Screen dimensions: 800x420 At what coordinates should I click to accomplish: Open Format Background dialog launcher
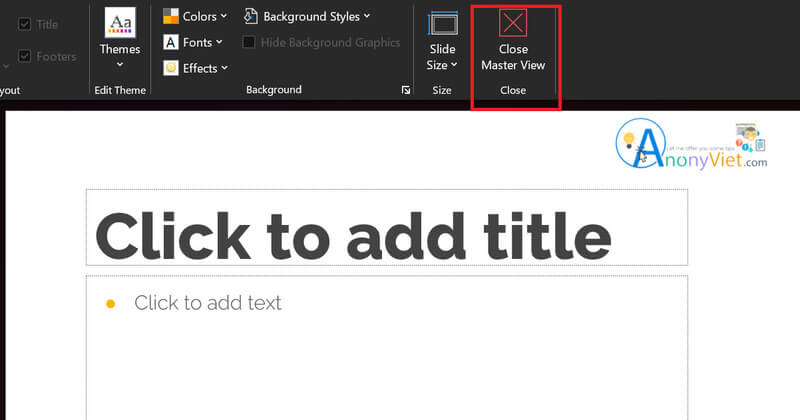406,90
